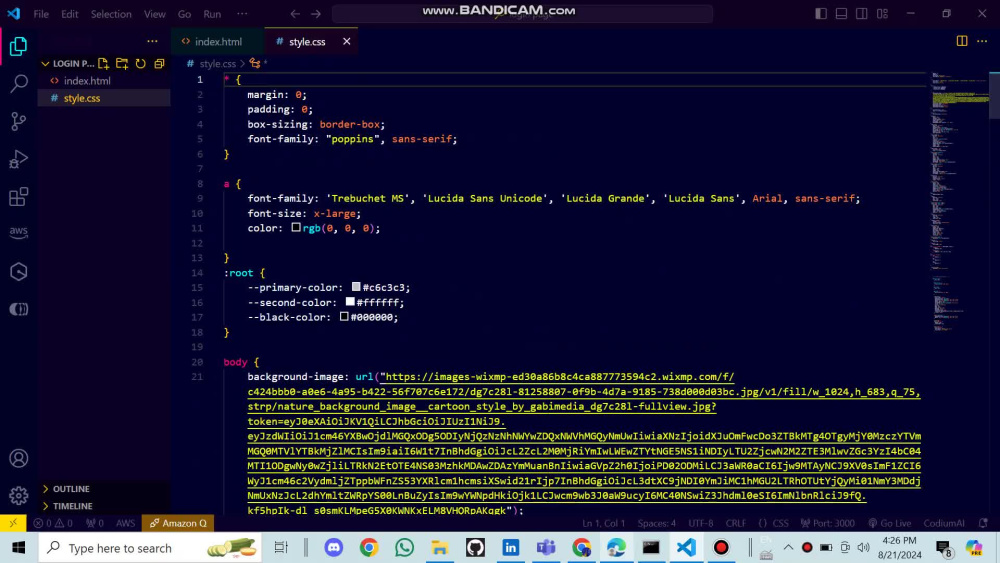The image size is (1000, 563).
Task: Open the breadcrumb symbol dropdown after style.css
Action: pos(258,64)
